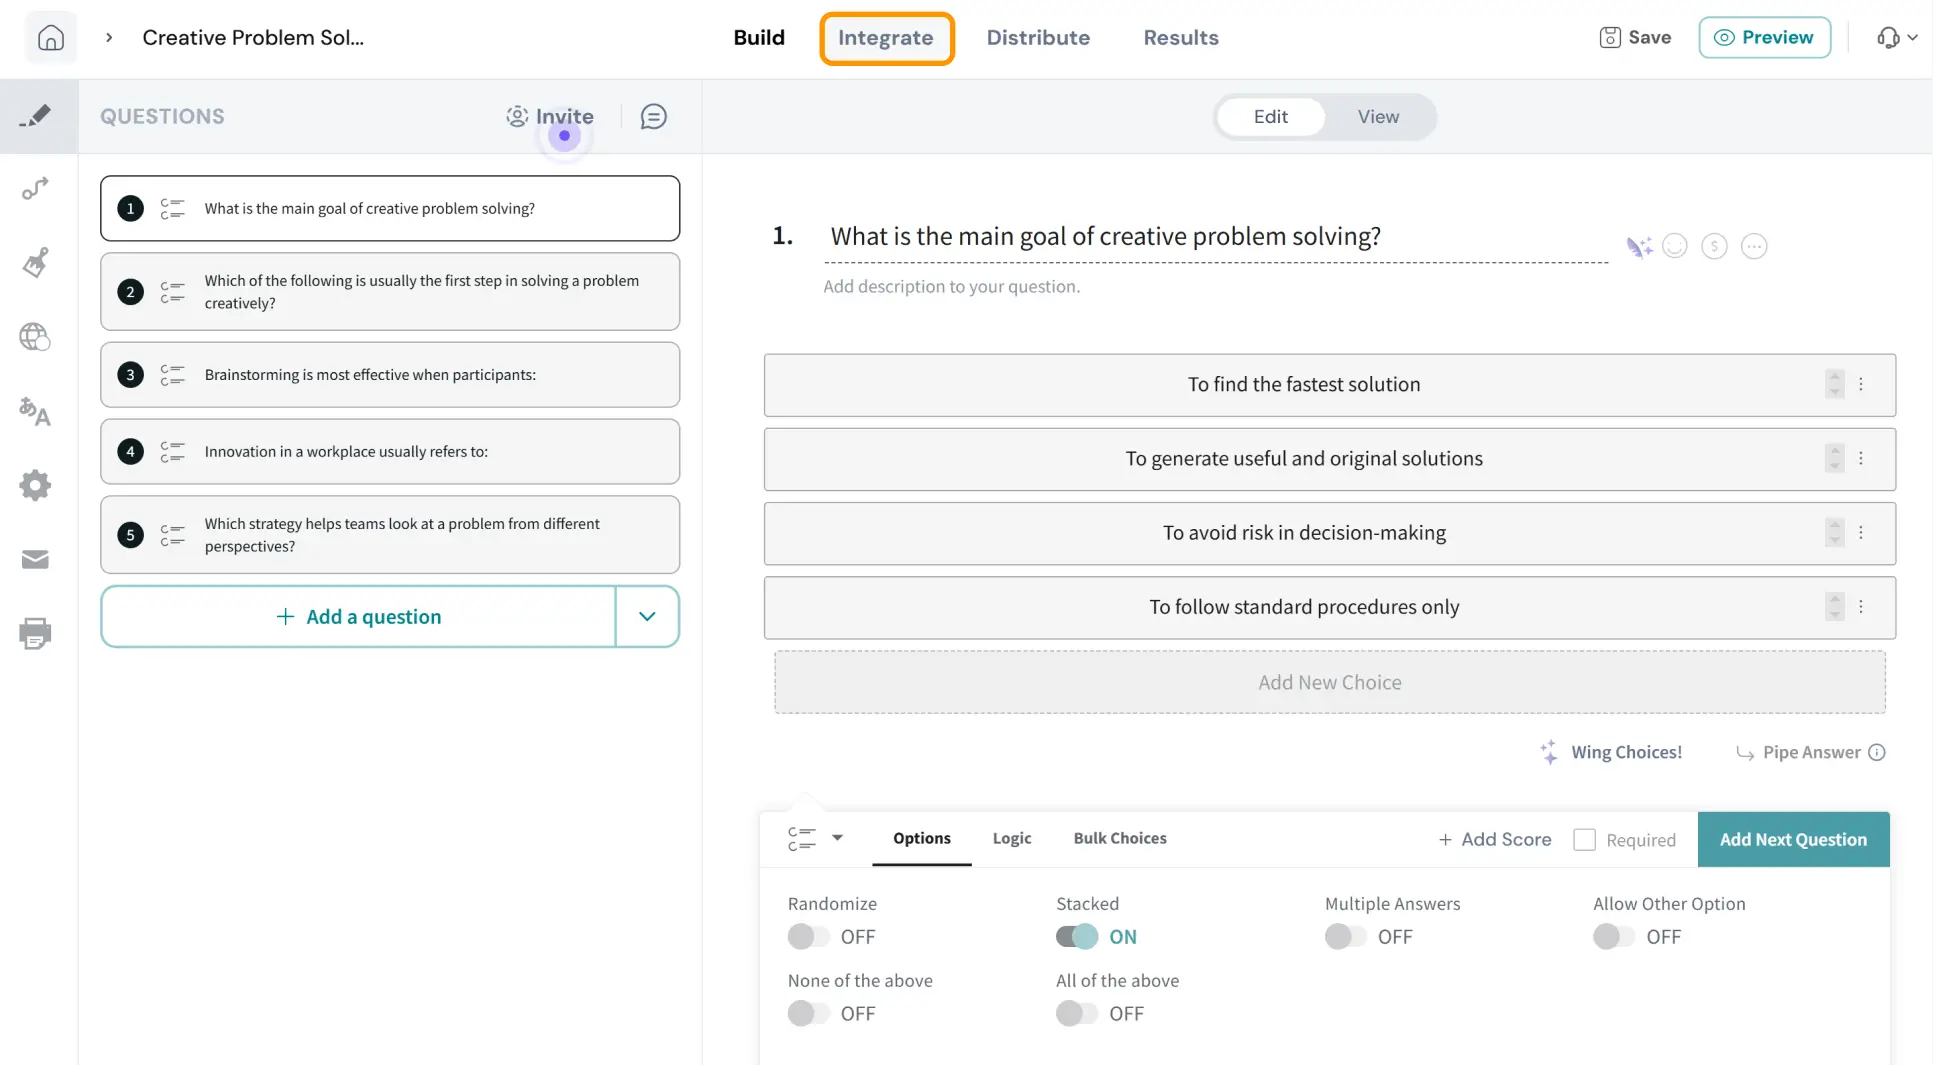Toggle the Randomize switch
1933x1065 pixels.
(x=808, y=937)
